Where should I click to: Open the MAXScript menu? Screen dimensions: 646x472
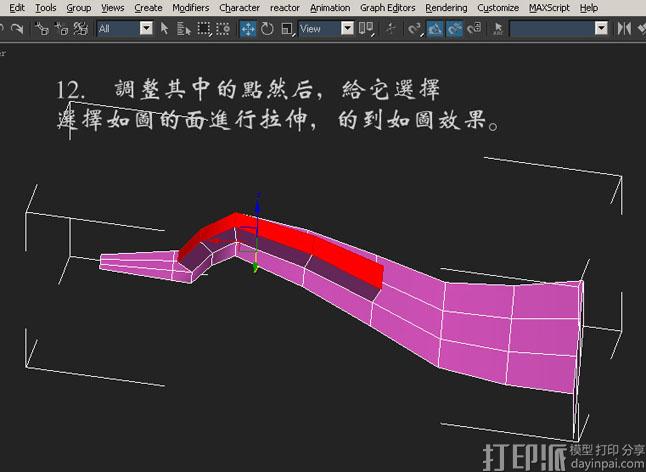(549, 7)
